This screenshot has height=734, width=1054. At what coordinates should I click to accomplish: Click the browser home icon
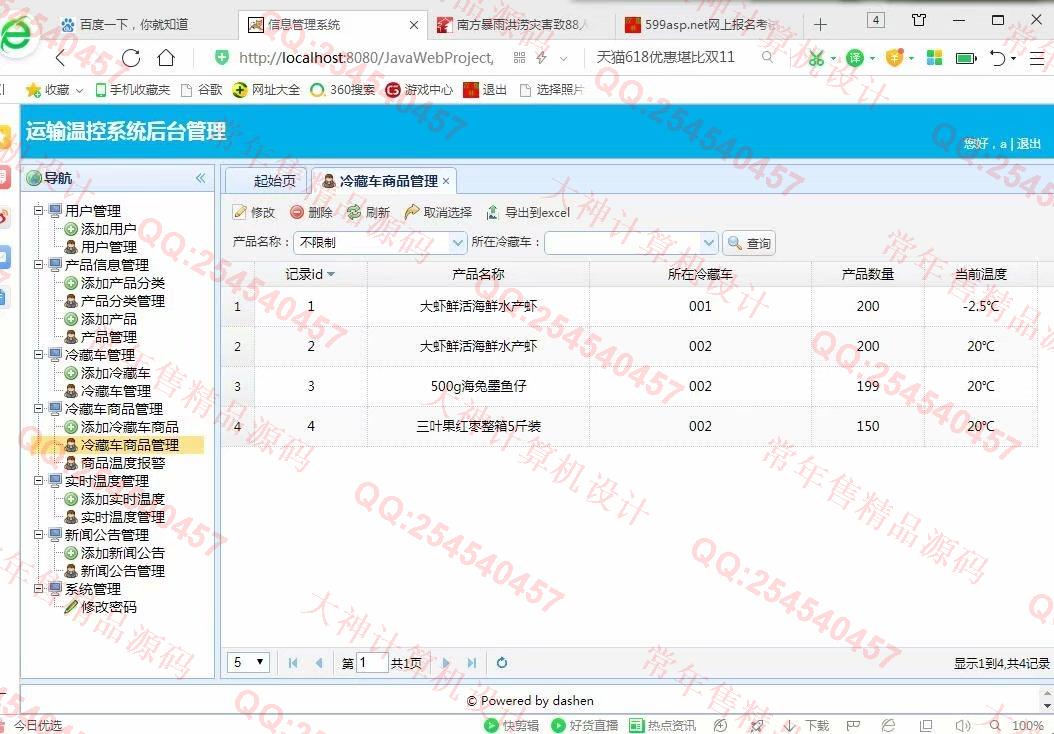[166, 58]
